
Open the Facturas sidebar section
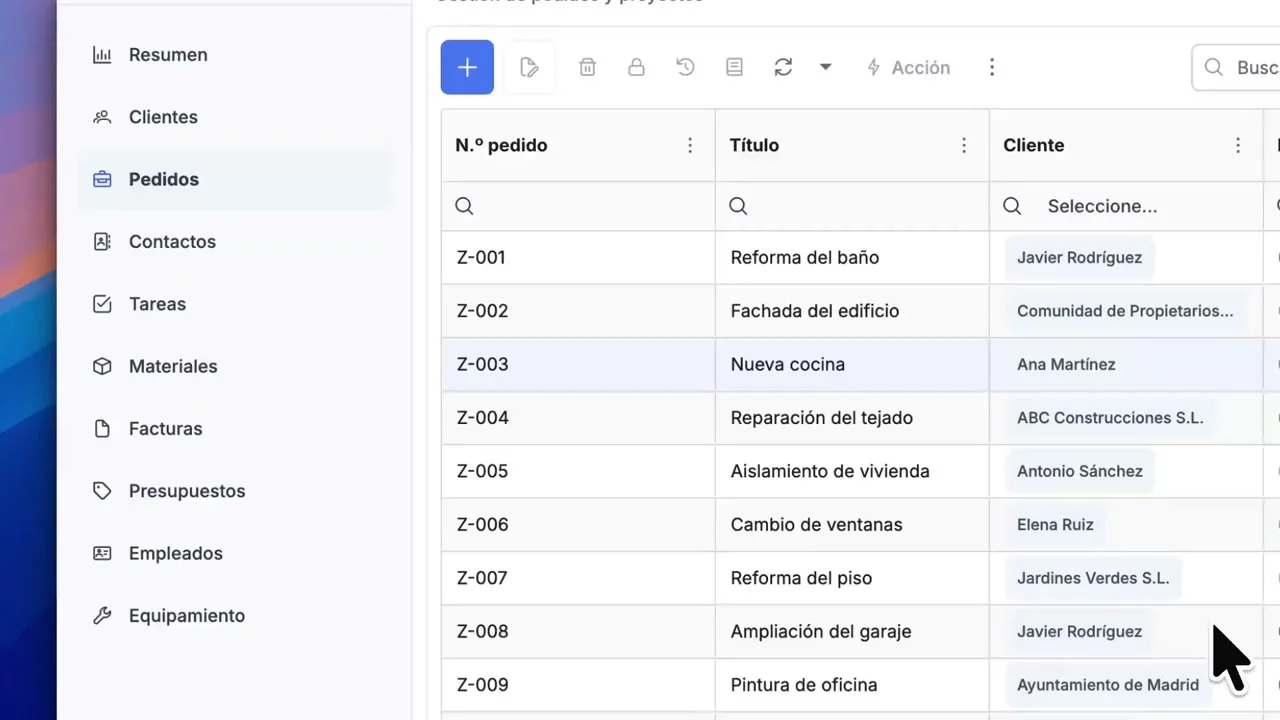pos(165,428)
